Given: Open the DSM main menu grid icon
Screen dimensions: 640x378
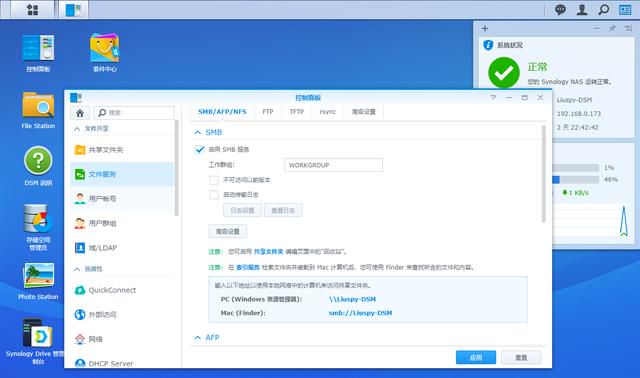Looking at the screenshot, I should click(x=32, y=9).
